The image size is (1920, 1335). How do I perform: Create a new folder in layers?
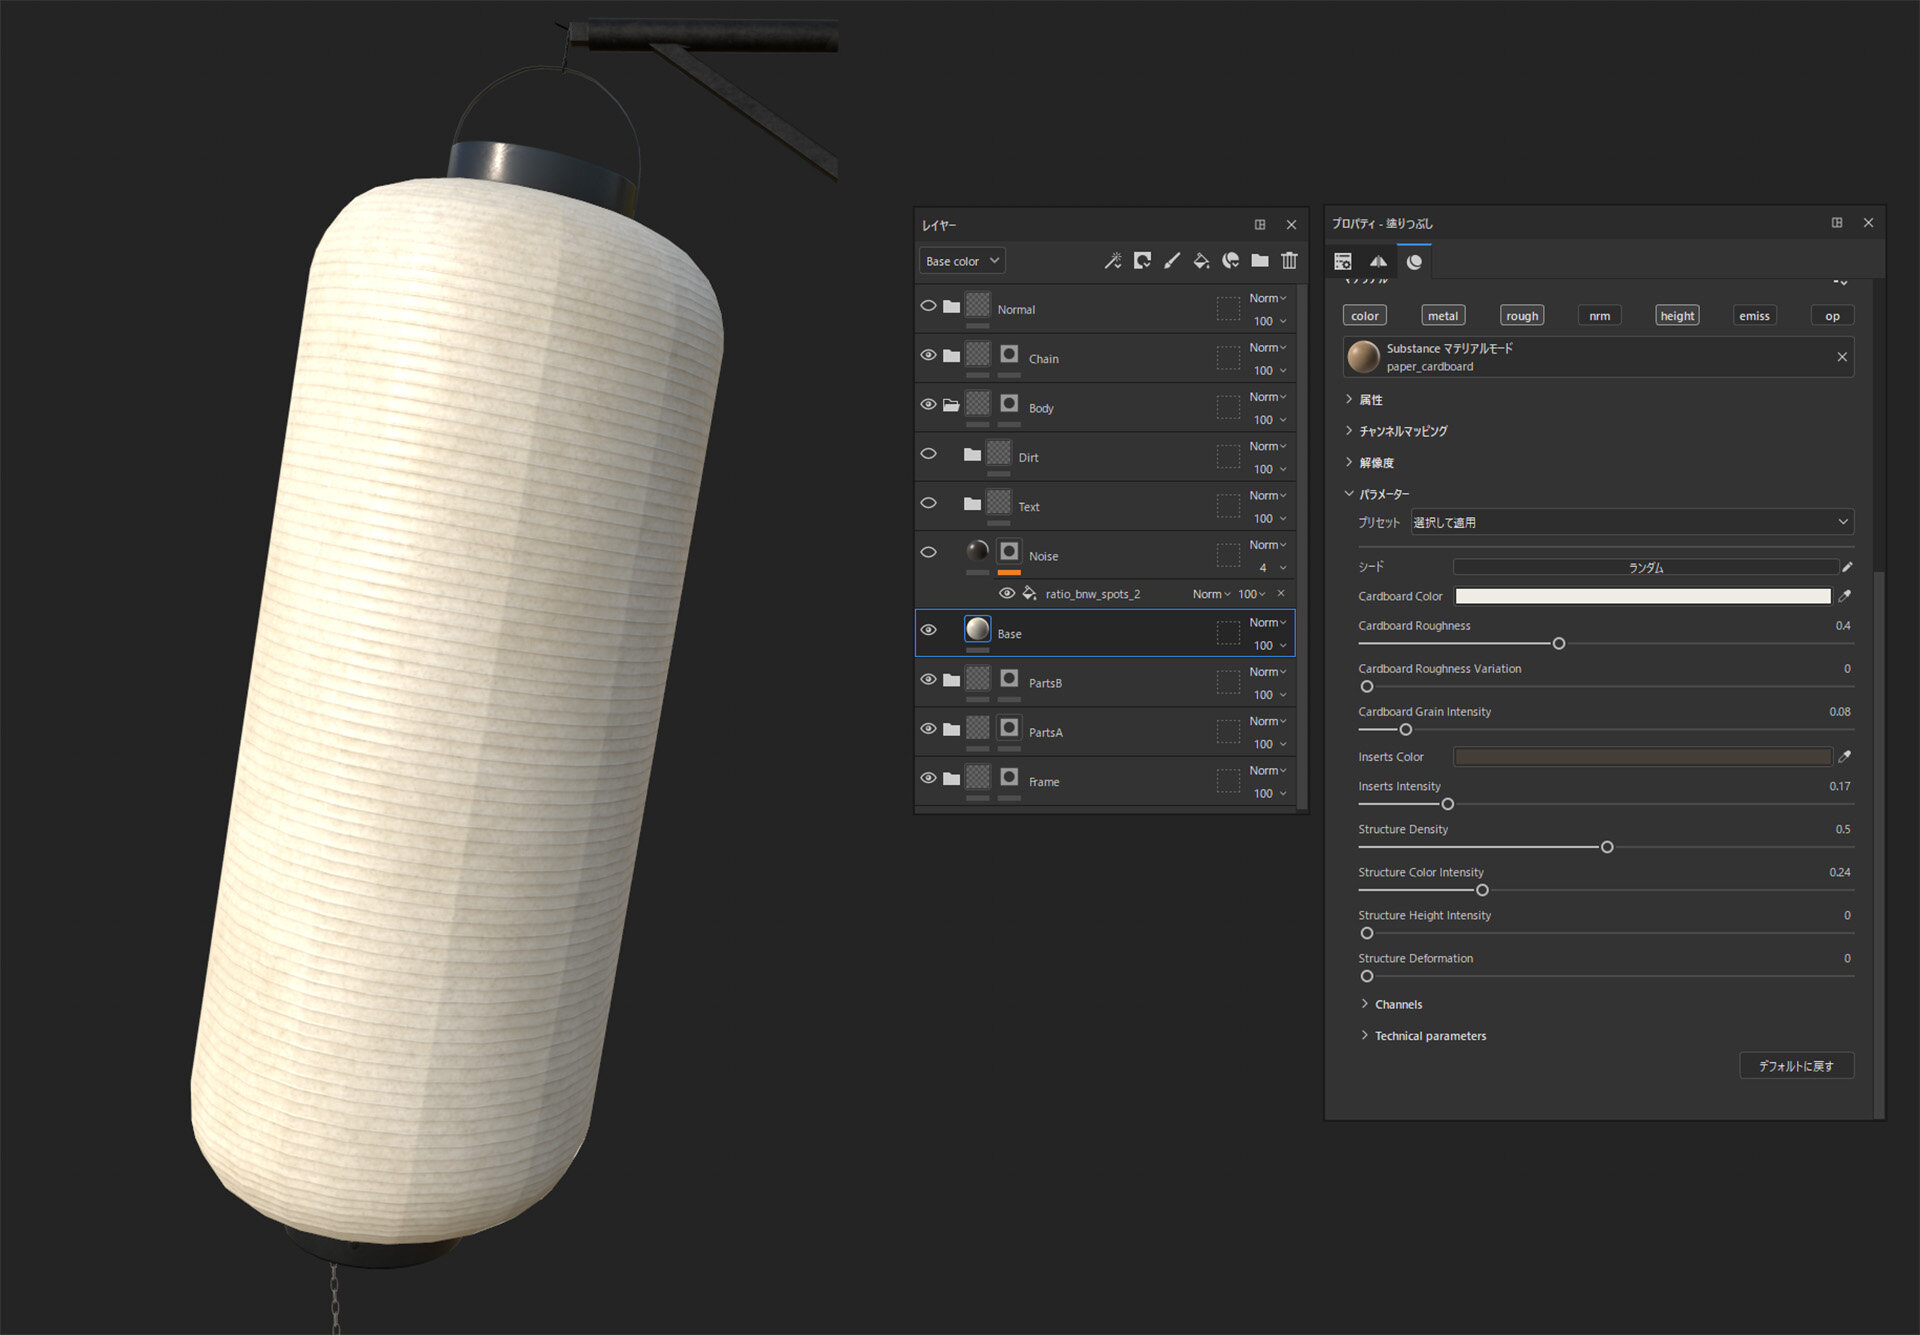pyautogui.click(x=1260, y=261)
